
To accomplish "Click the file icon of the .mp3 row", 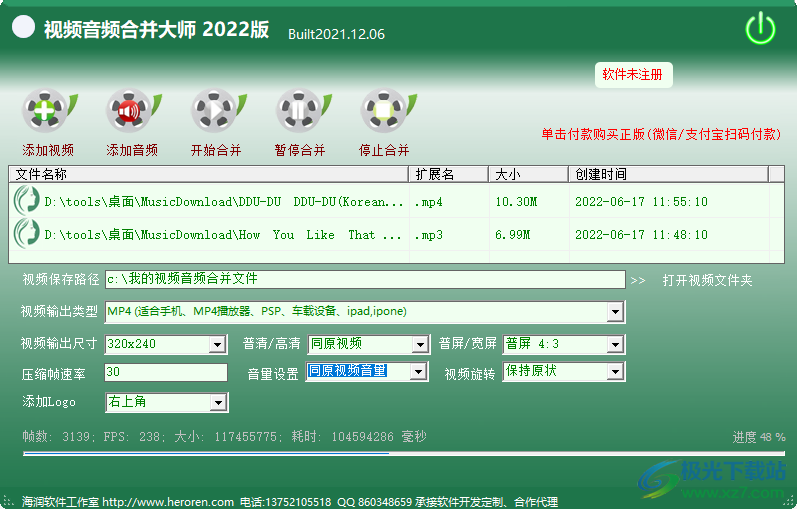I will pos(27,233).
